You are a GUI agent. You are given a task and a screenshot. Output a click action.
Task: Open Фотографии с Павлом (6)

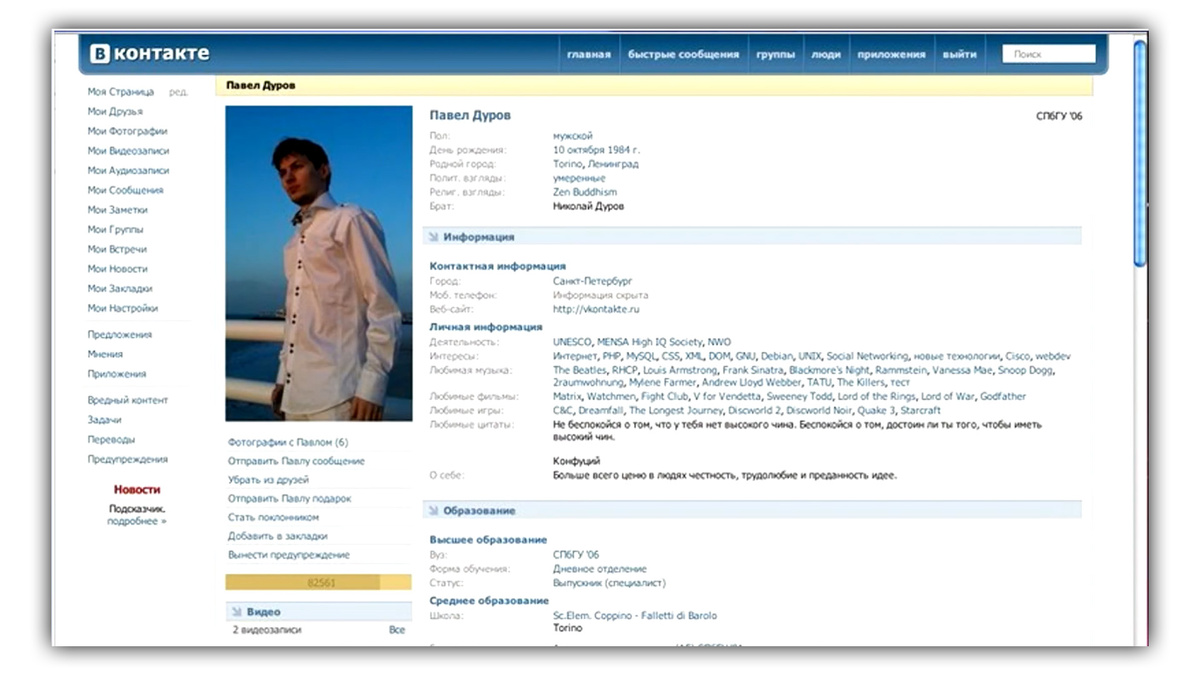(x=288, y=442)
